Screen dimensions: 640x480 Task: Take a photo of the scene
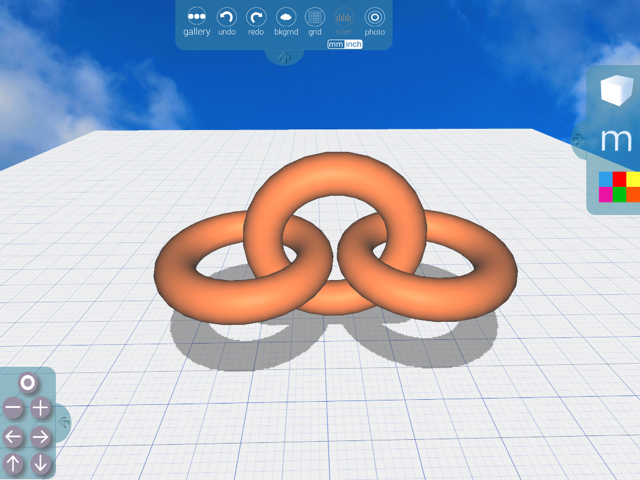coord(374,22)
